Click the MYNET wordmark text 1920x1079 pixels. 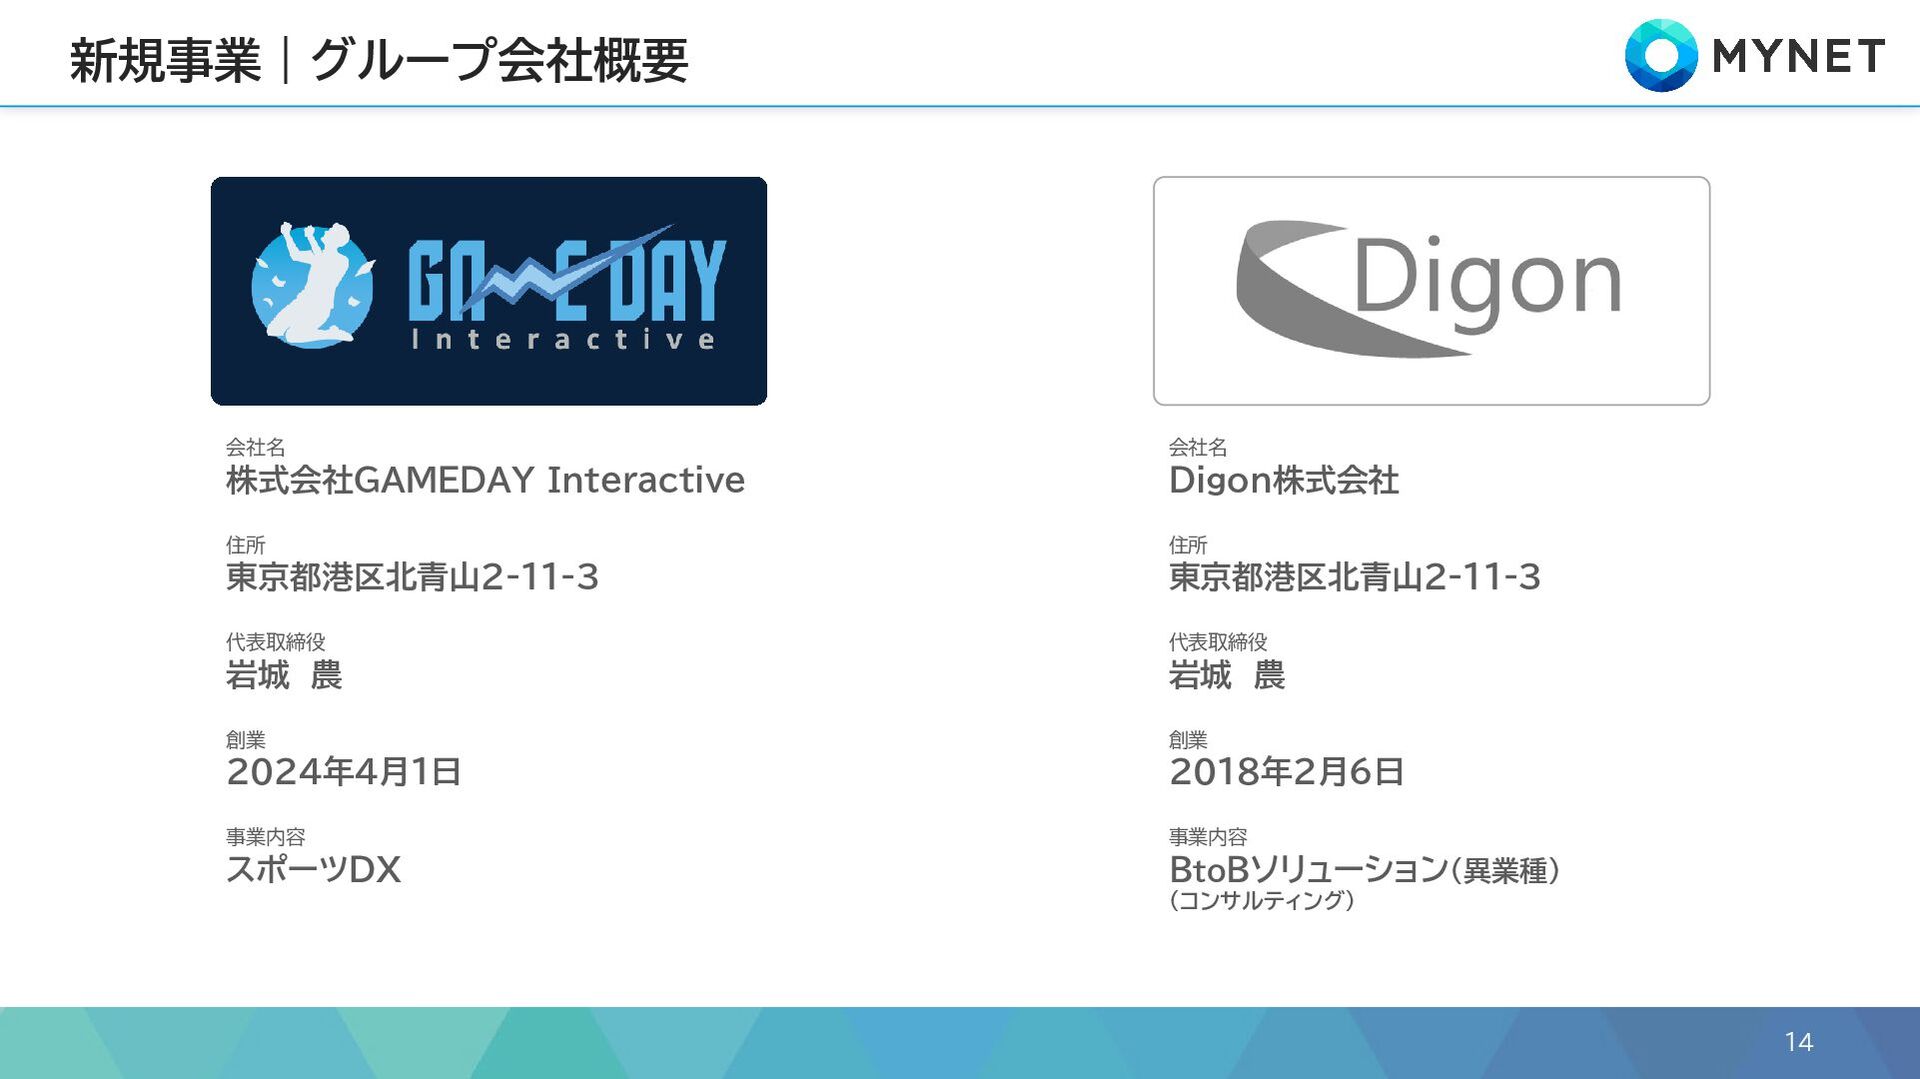[x=1799, y=56]
